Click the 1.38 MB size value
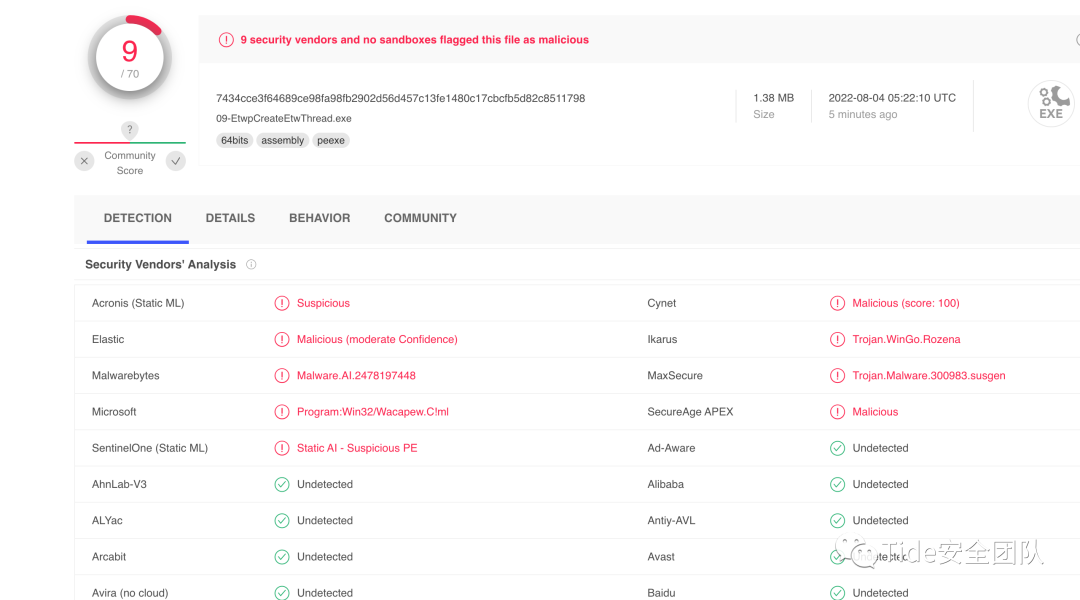 click(773, 98)
